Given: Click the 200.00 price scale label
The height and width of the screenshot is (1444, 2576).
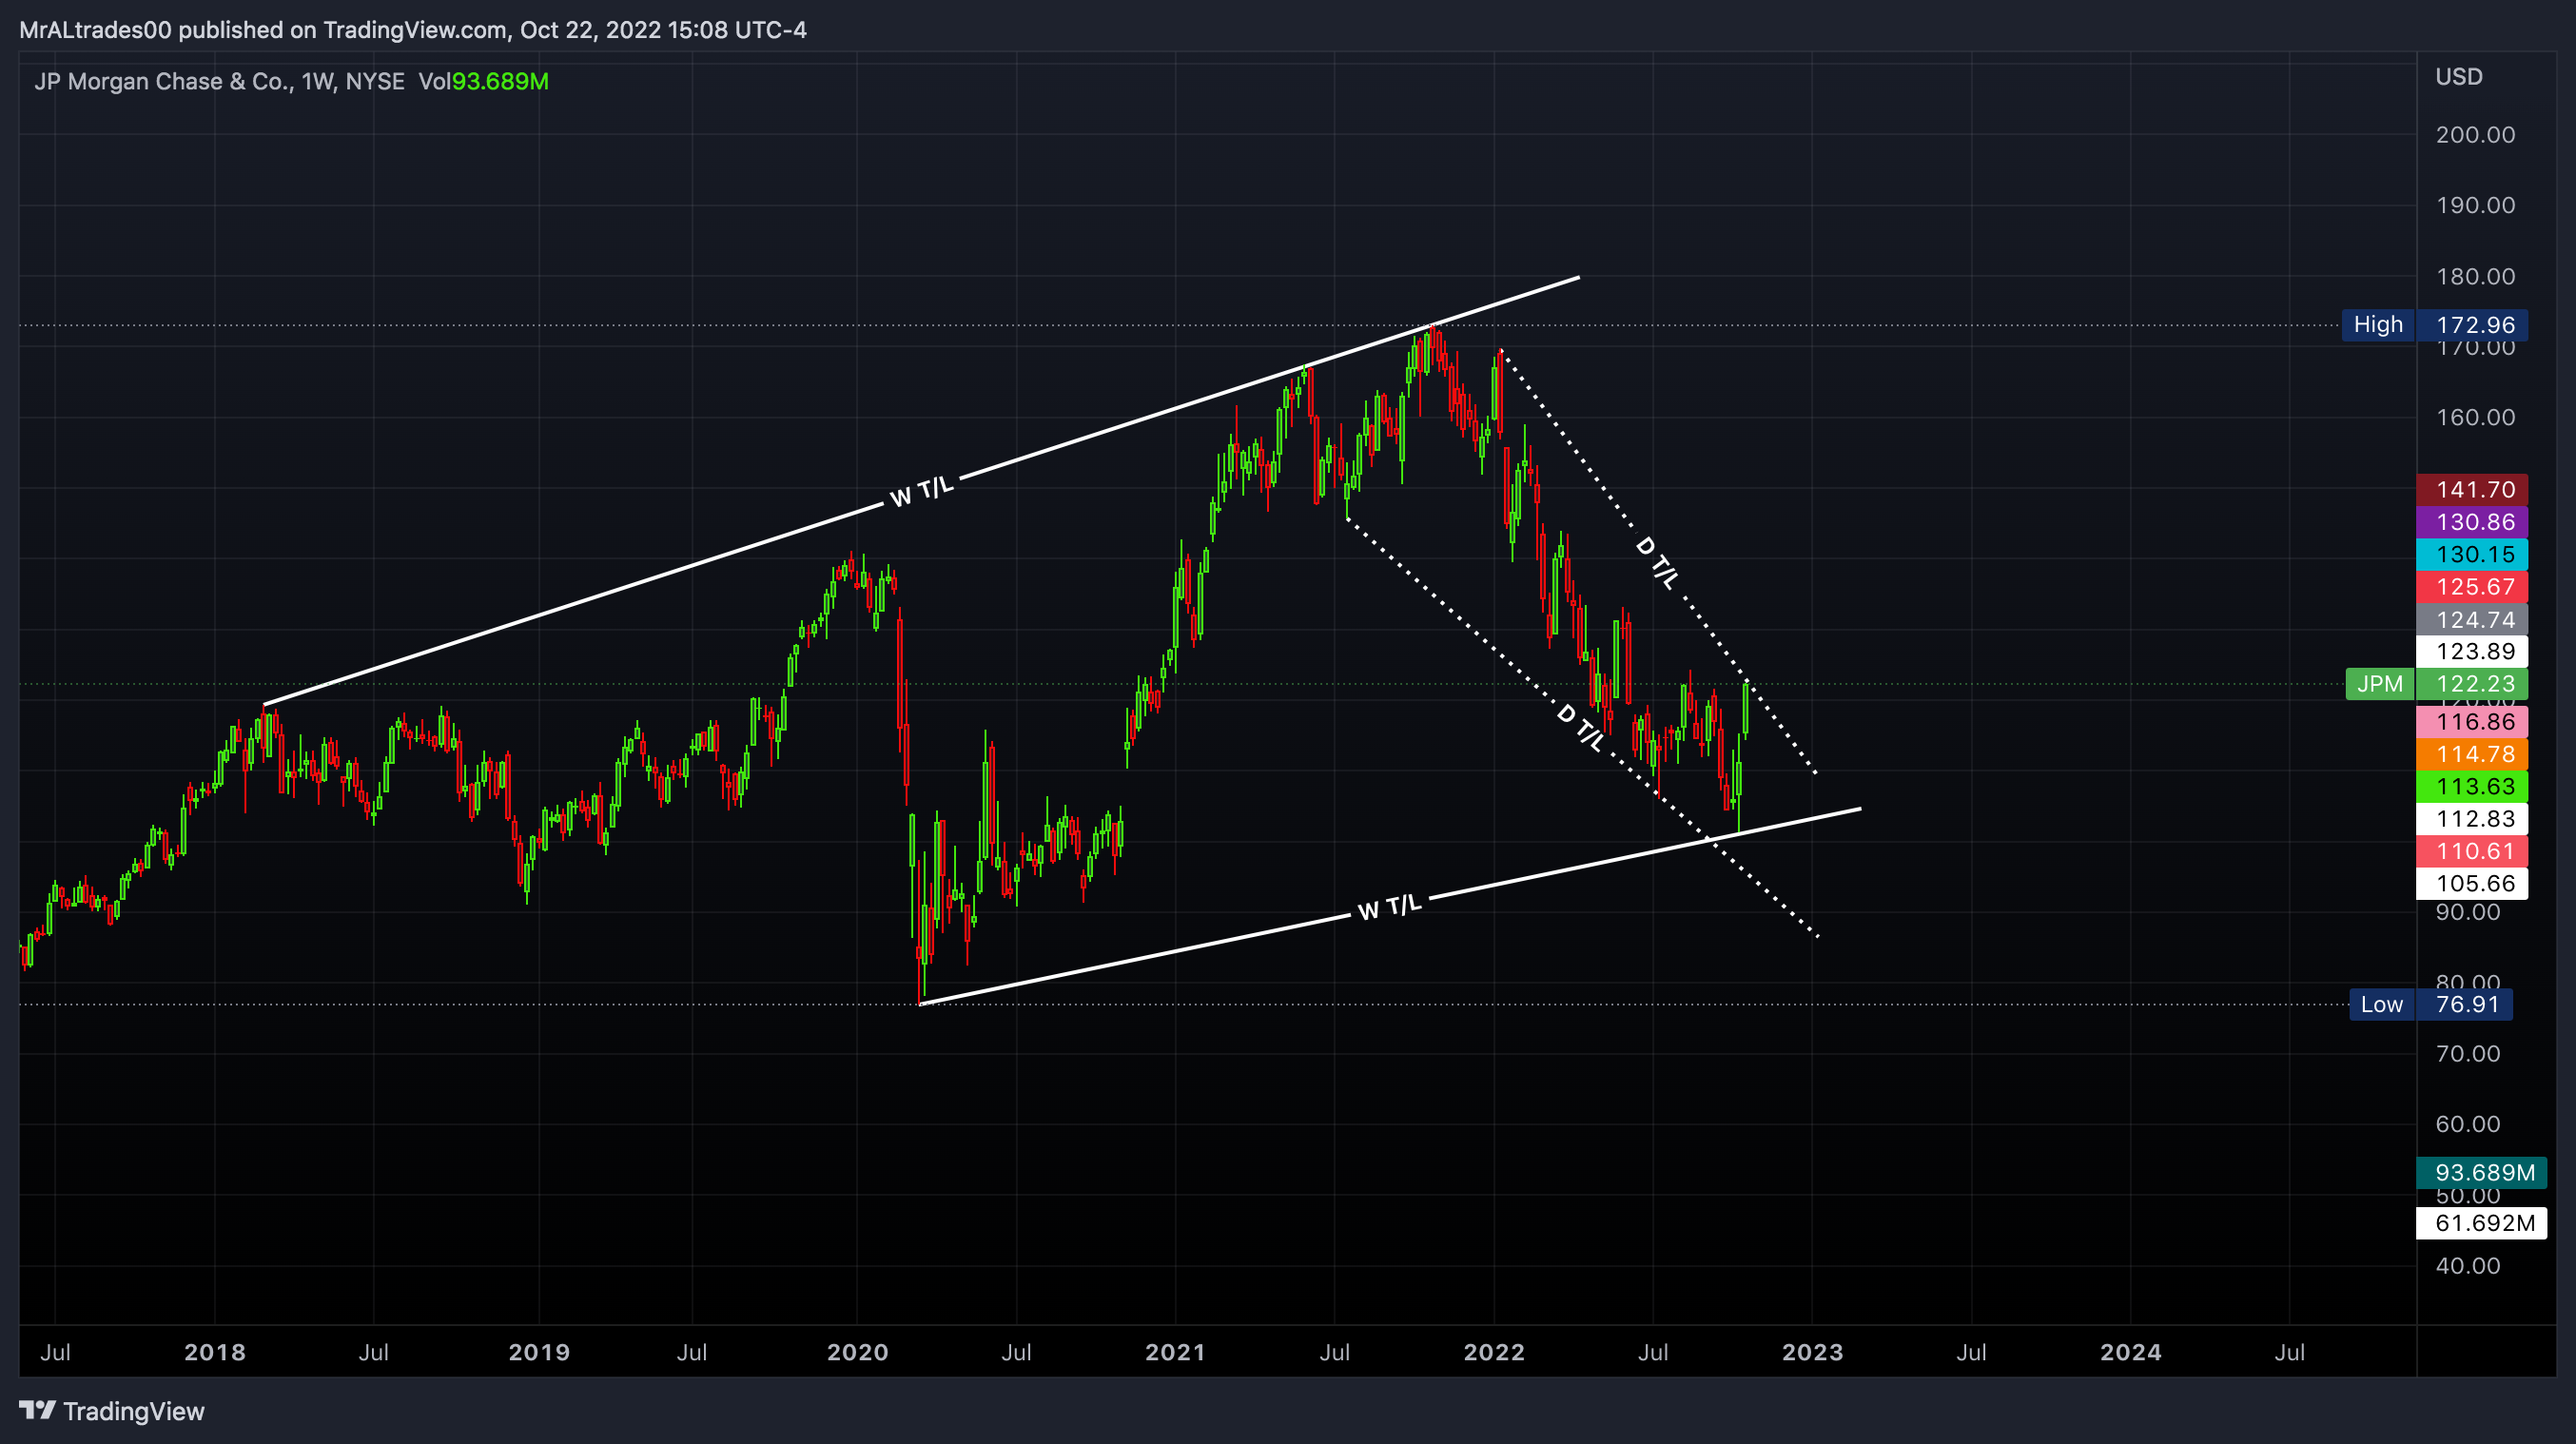Looking at the screenshot, I should (x=2475, y=135).
